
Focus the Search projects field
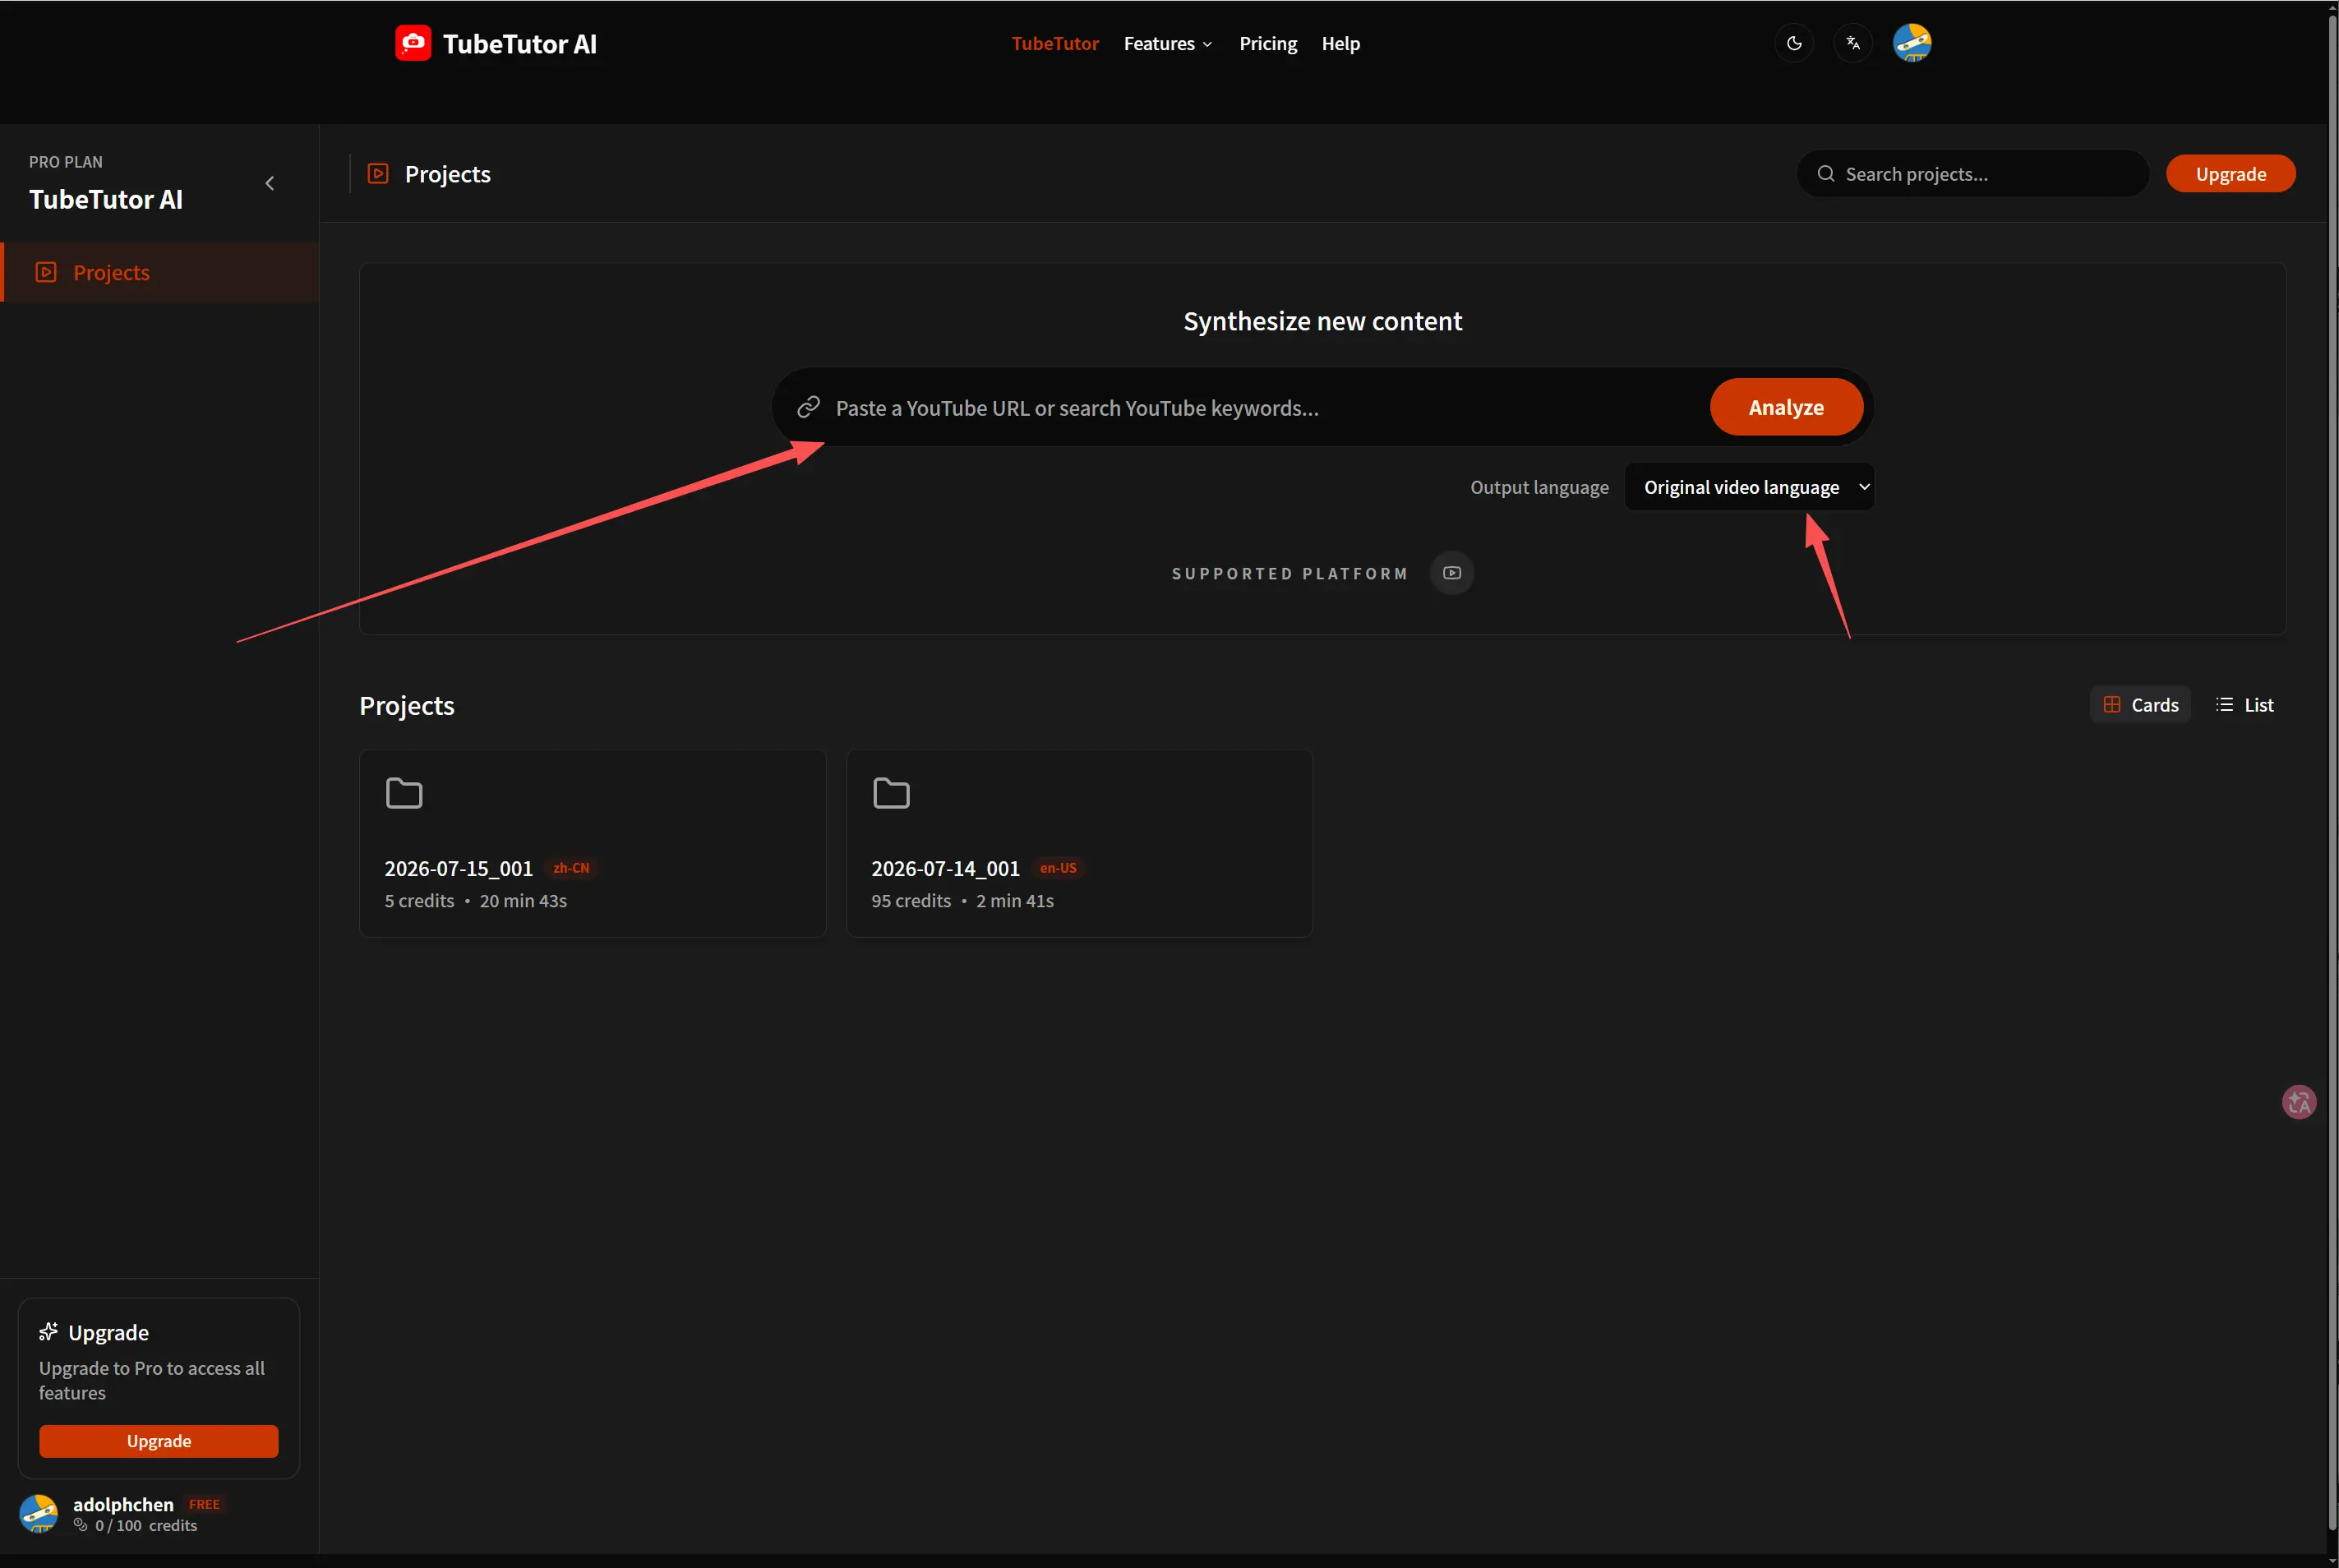[1972, 174]
